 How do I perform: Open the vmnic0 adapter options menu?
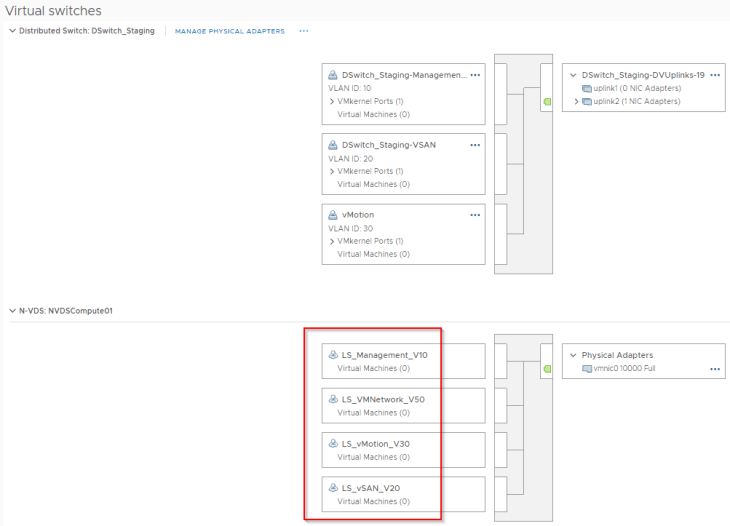tap(714, 369)
